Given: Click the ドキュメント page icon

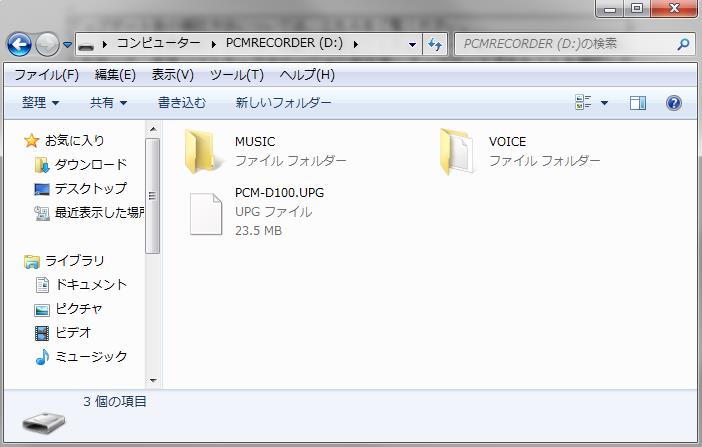Looking at the screenshot, I should point(42,285).
